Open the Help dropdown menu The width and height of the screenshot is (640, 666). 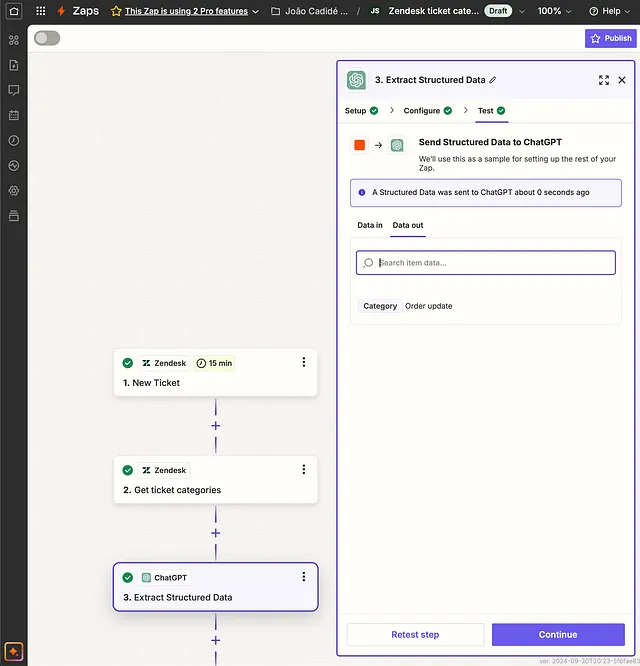(609, 11)
